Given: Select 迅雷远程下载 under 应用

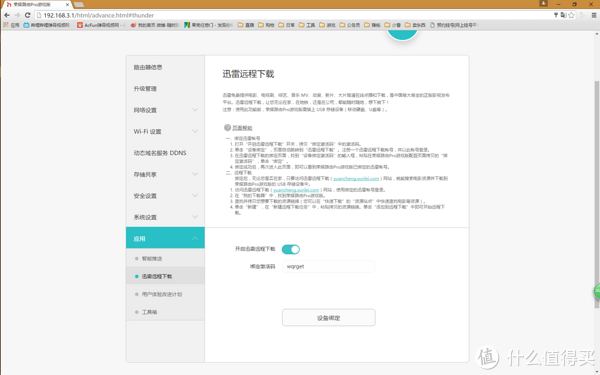Looking at the screenshot, I should tap(165, 276).
